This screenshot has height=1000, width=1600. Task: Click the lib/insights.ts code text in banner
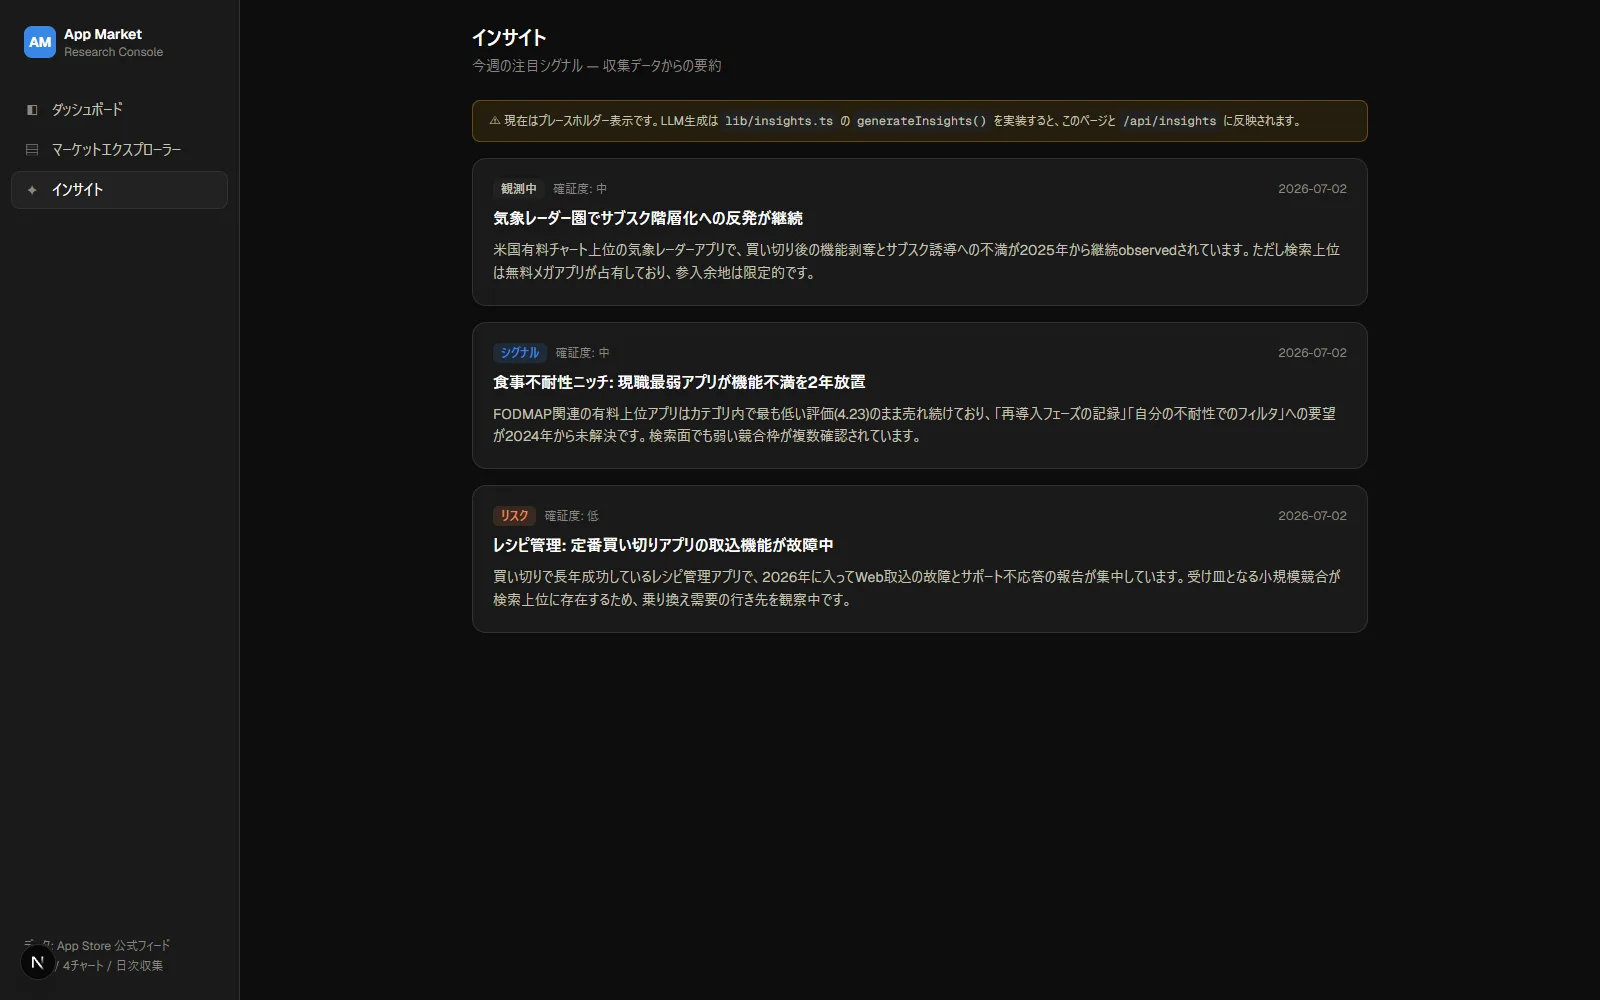pos(779,121)
